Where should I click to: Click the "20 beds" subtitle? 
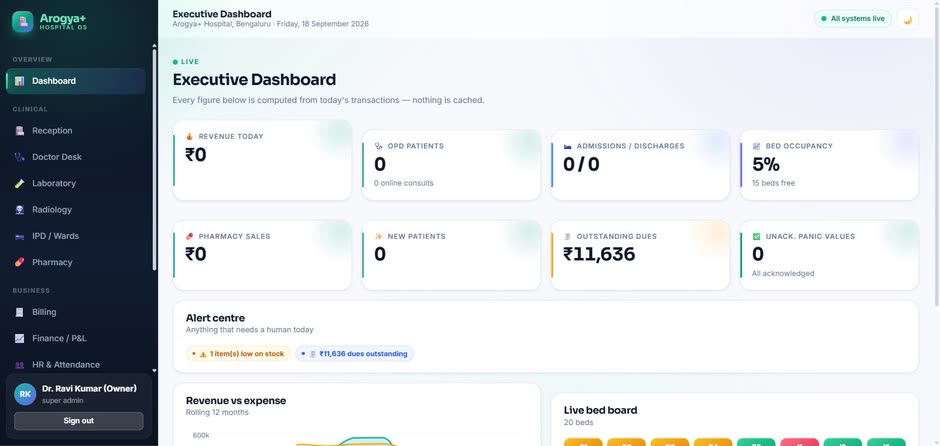[579, 423]
